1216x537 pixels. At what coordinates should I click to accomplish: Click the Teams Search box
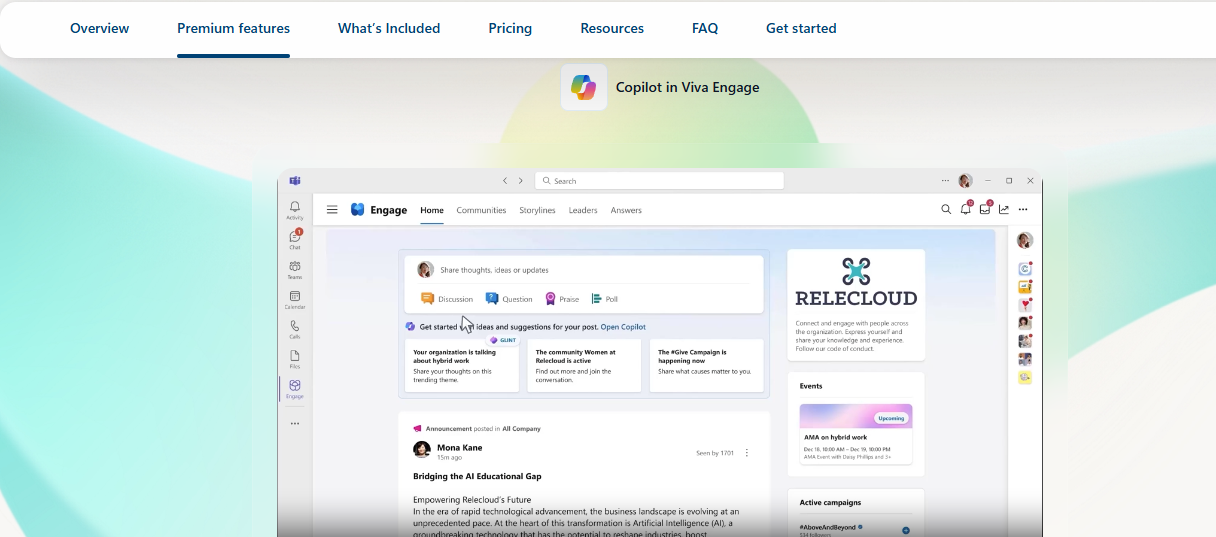659,181
